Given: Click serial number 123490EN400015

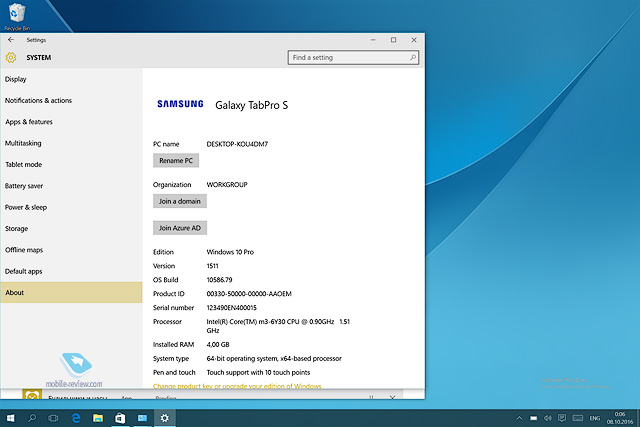Looking at the screenshot, I should (x=231, y=308).
